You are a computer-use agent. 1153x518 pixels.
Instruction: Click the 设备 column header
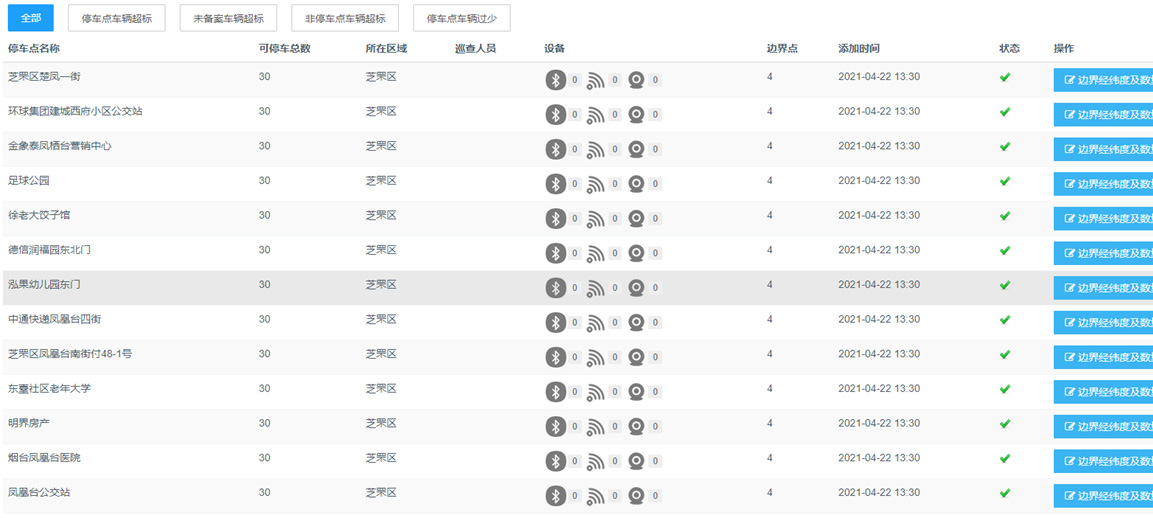coord(554,49)
